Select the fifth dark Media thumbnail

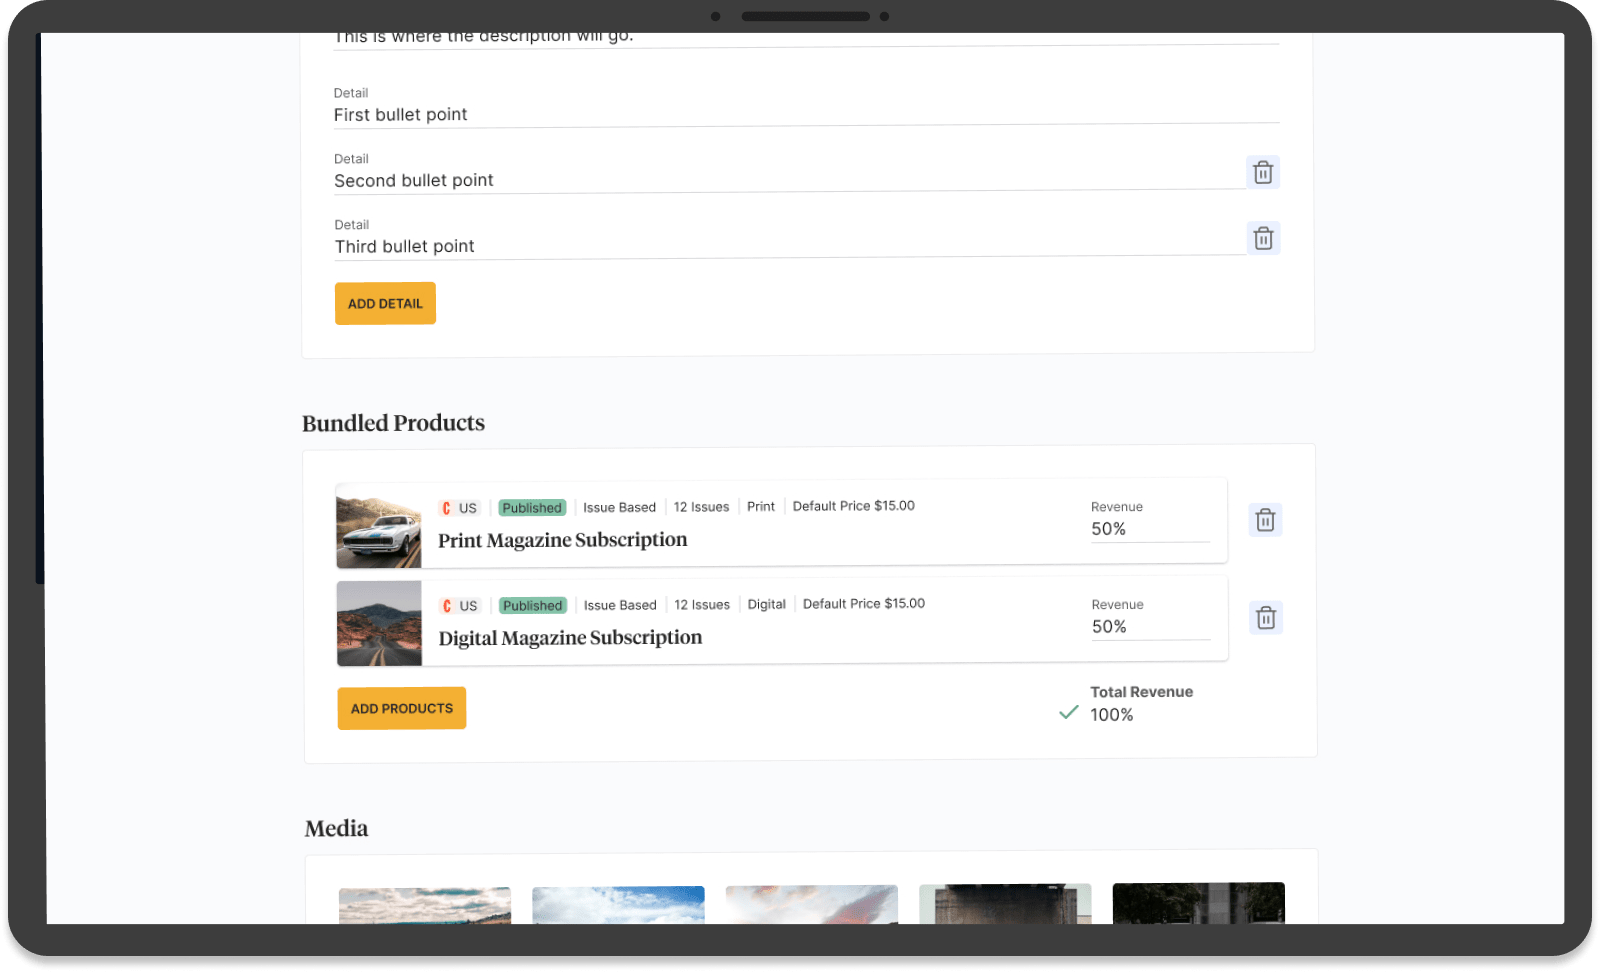tap(1199, 903)
